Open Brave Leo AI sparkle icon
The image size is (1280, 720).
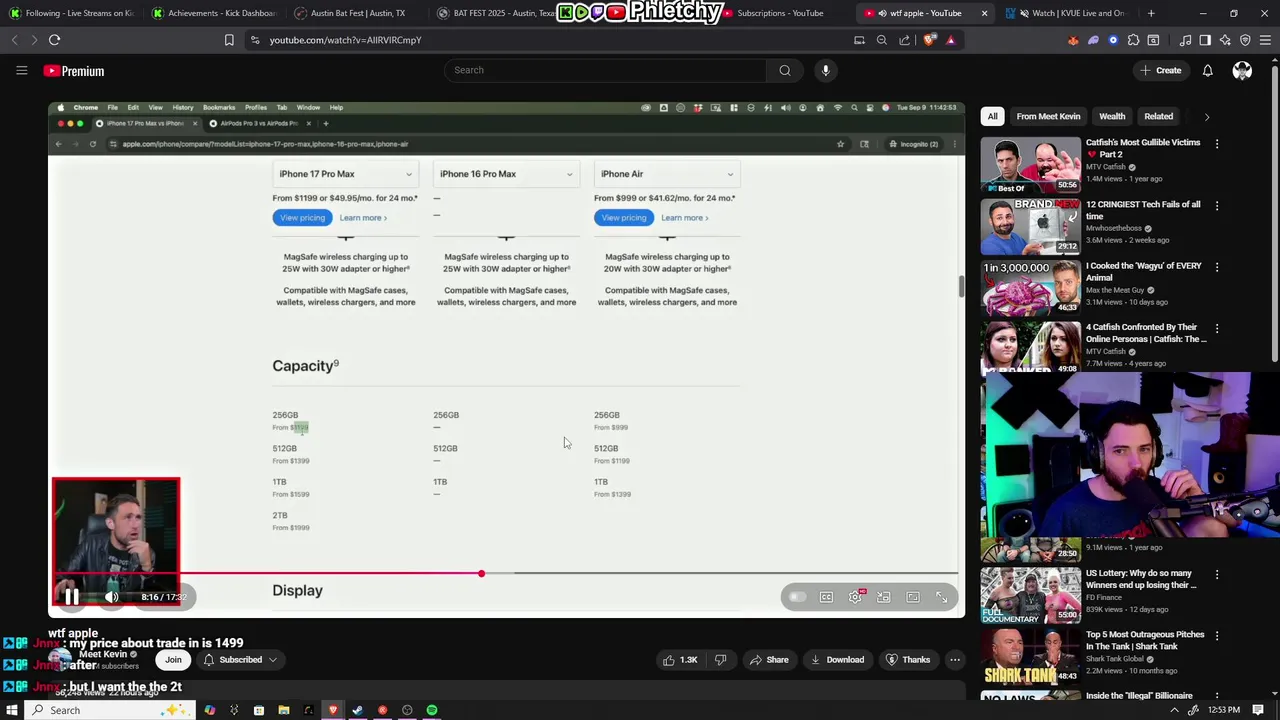[1225, 40]
